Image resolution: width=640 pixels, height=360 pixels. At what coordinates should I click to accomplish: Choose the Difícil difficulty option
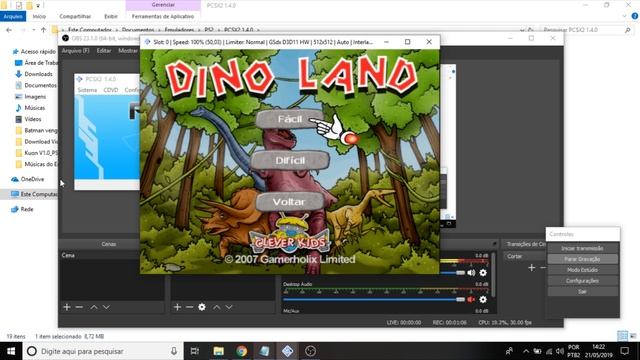pos(290,160)
